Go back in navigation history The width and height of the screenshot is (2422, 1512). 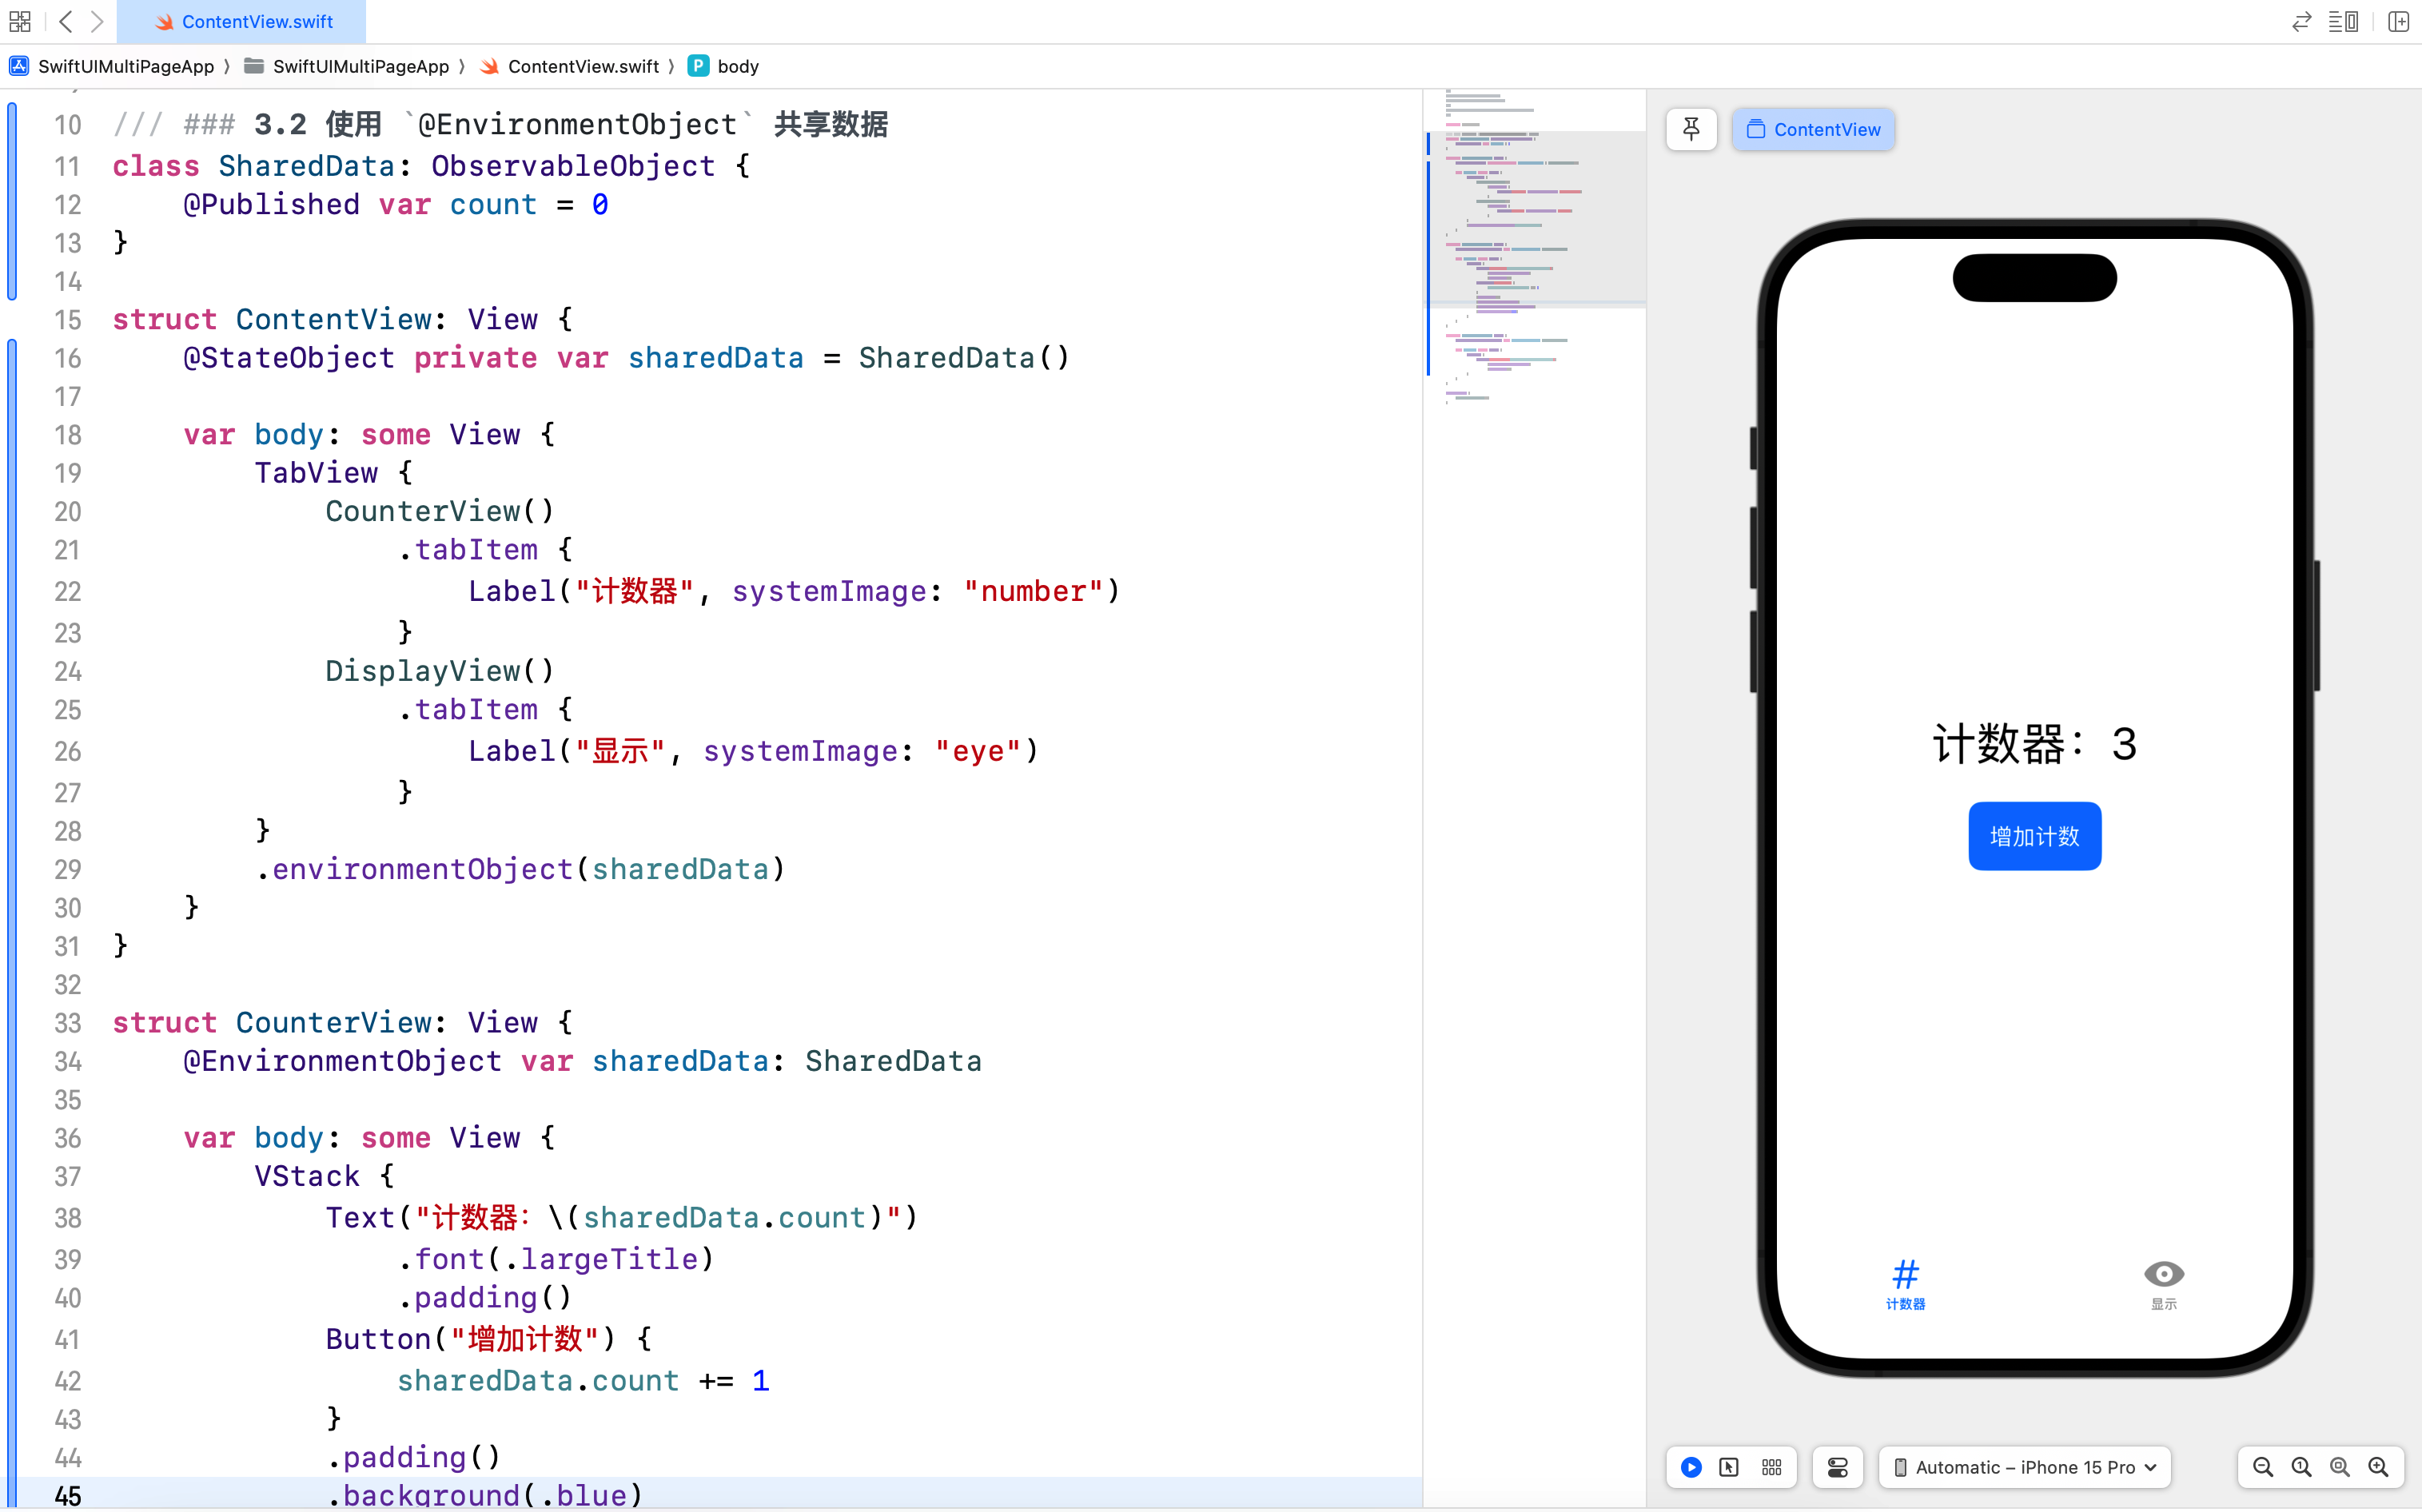click(66, 21)
